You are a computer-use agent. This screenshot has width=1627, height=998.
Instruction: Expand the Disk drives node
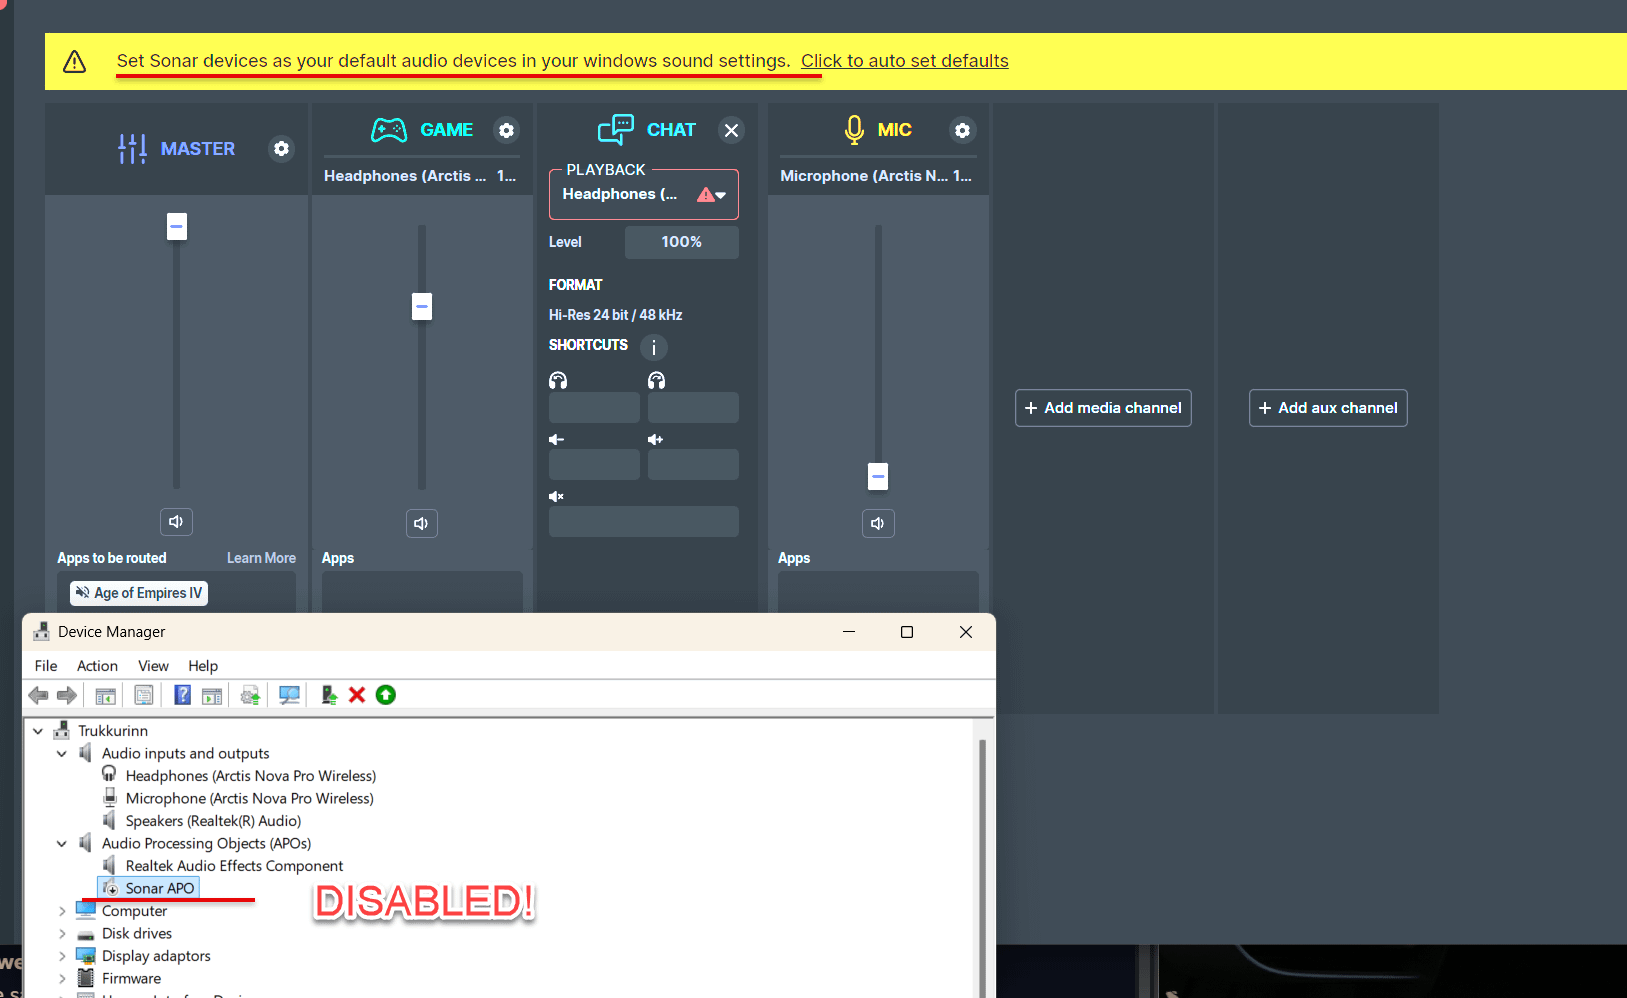pyautogui.click(x=62, y=934)
